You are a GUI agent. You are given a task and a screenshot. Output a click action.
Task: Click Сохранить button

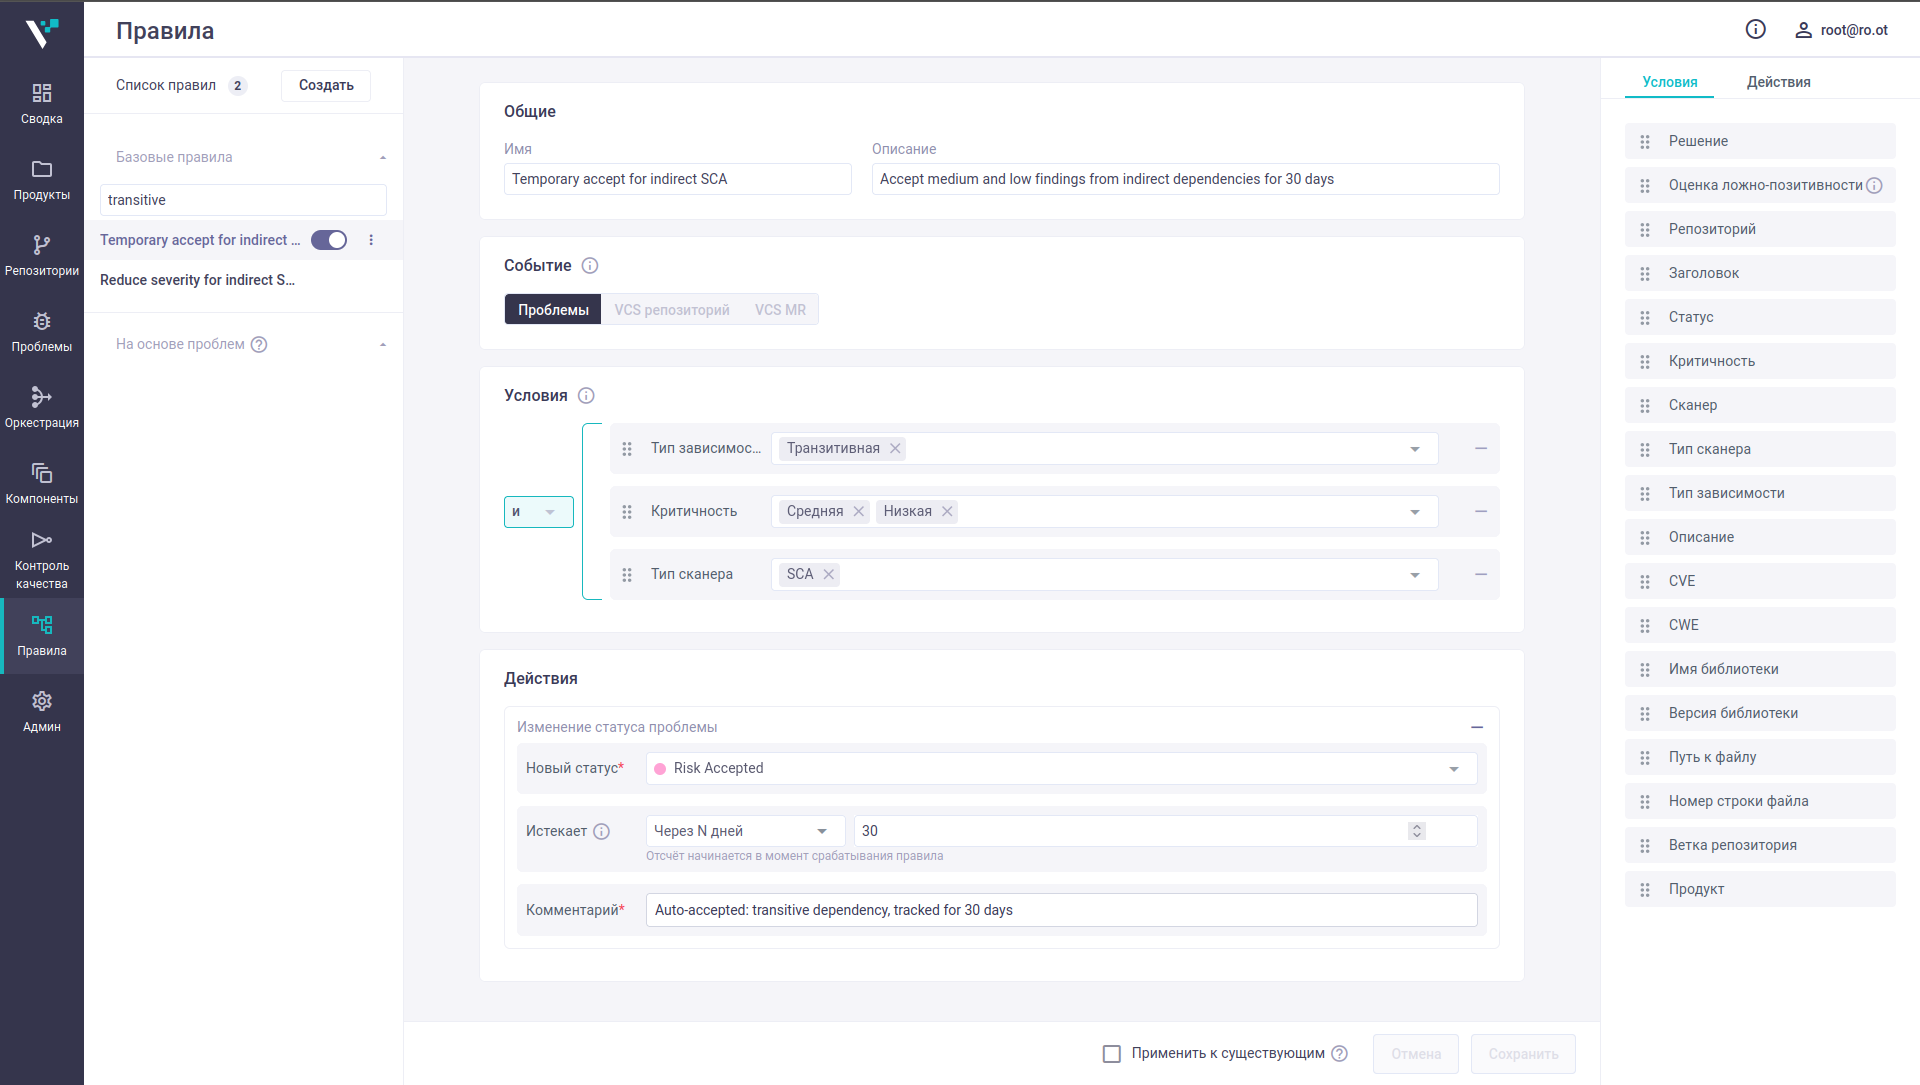(1523, 1053)
